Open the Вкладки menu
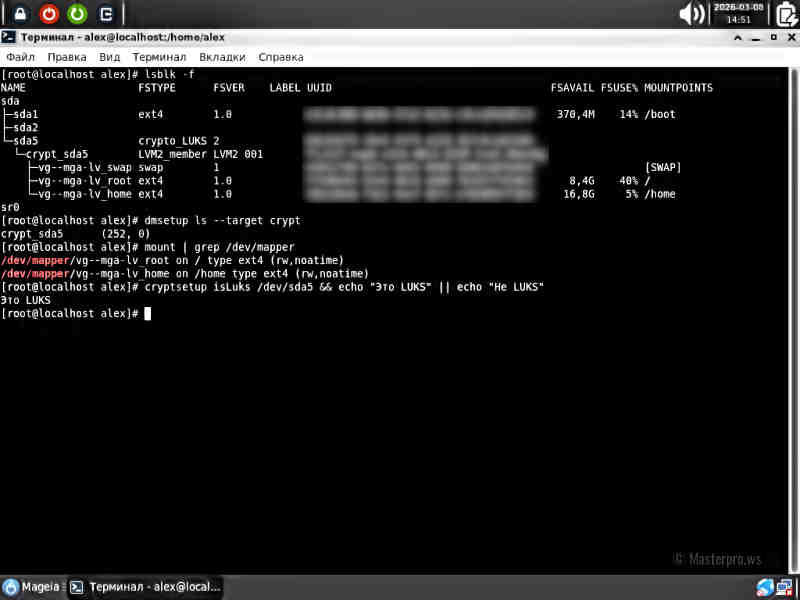 coord(222,58)
